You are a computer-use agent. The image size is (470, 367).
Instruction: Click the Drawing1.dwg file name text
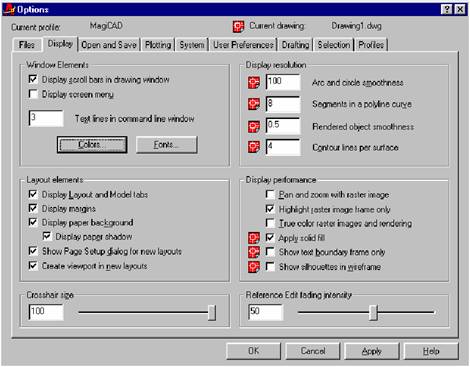[x=356, y=26]
